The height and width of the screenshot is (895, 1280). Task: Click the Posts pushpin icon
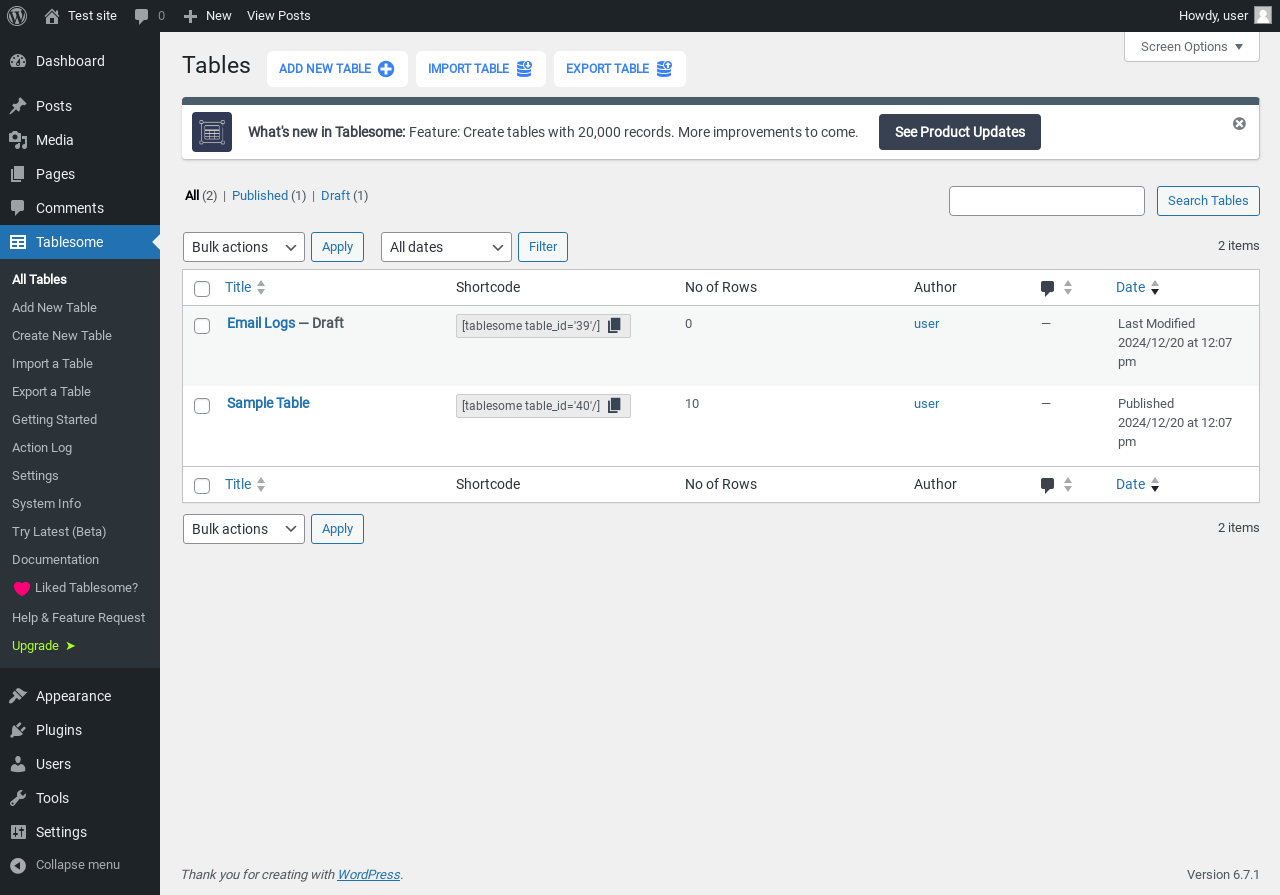click(x=18, y=106)
